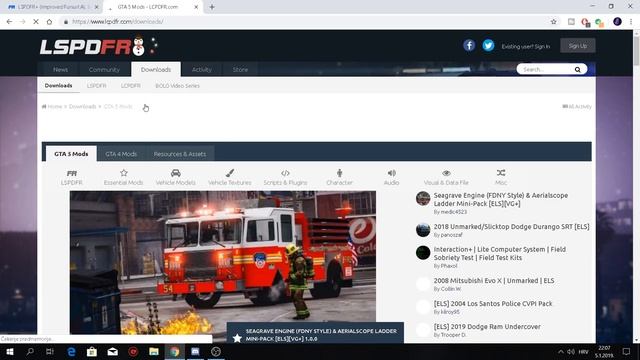Open [ELS] 2019 Dodge Ram Undercover link
640x360 pixels.
pyautogui.click(x=487, y=327)
